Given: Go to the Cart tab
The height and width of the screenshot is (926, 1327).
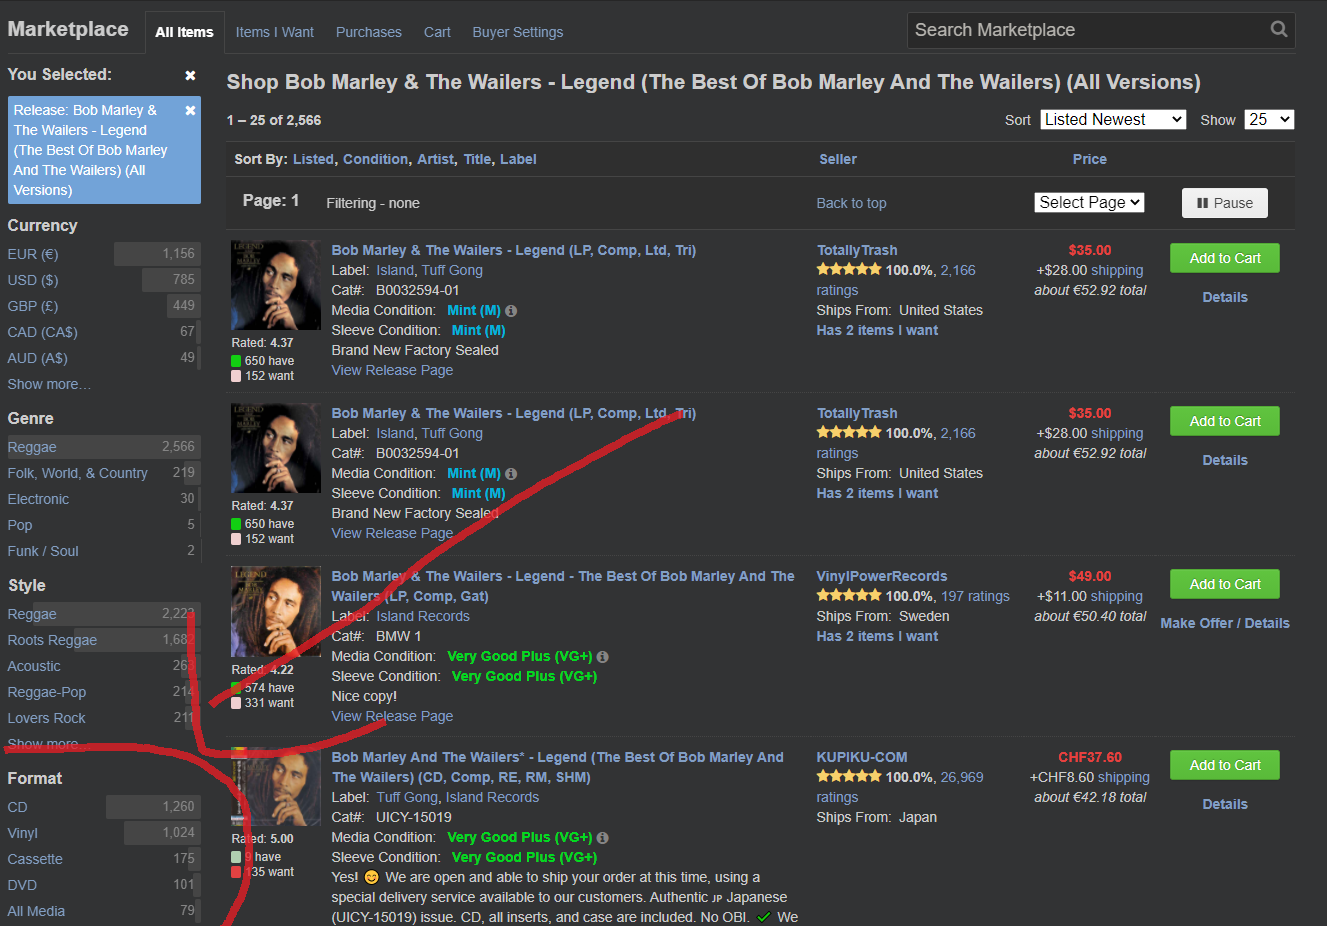Looking at the screenshot, I should [437, 32].
